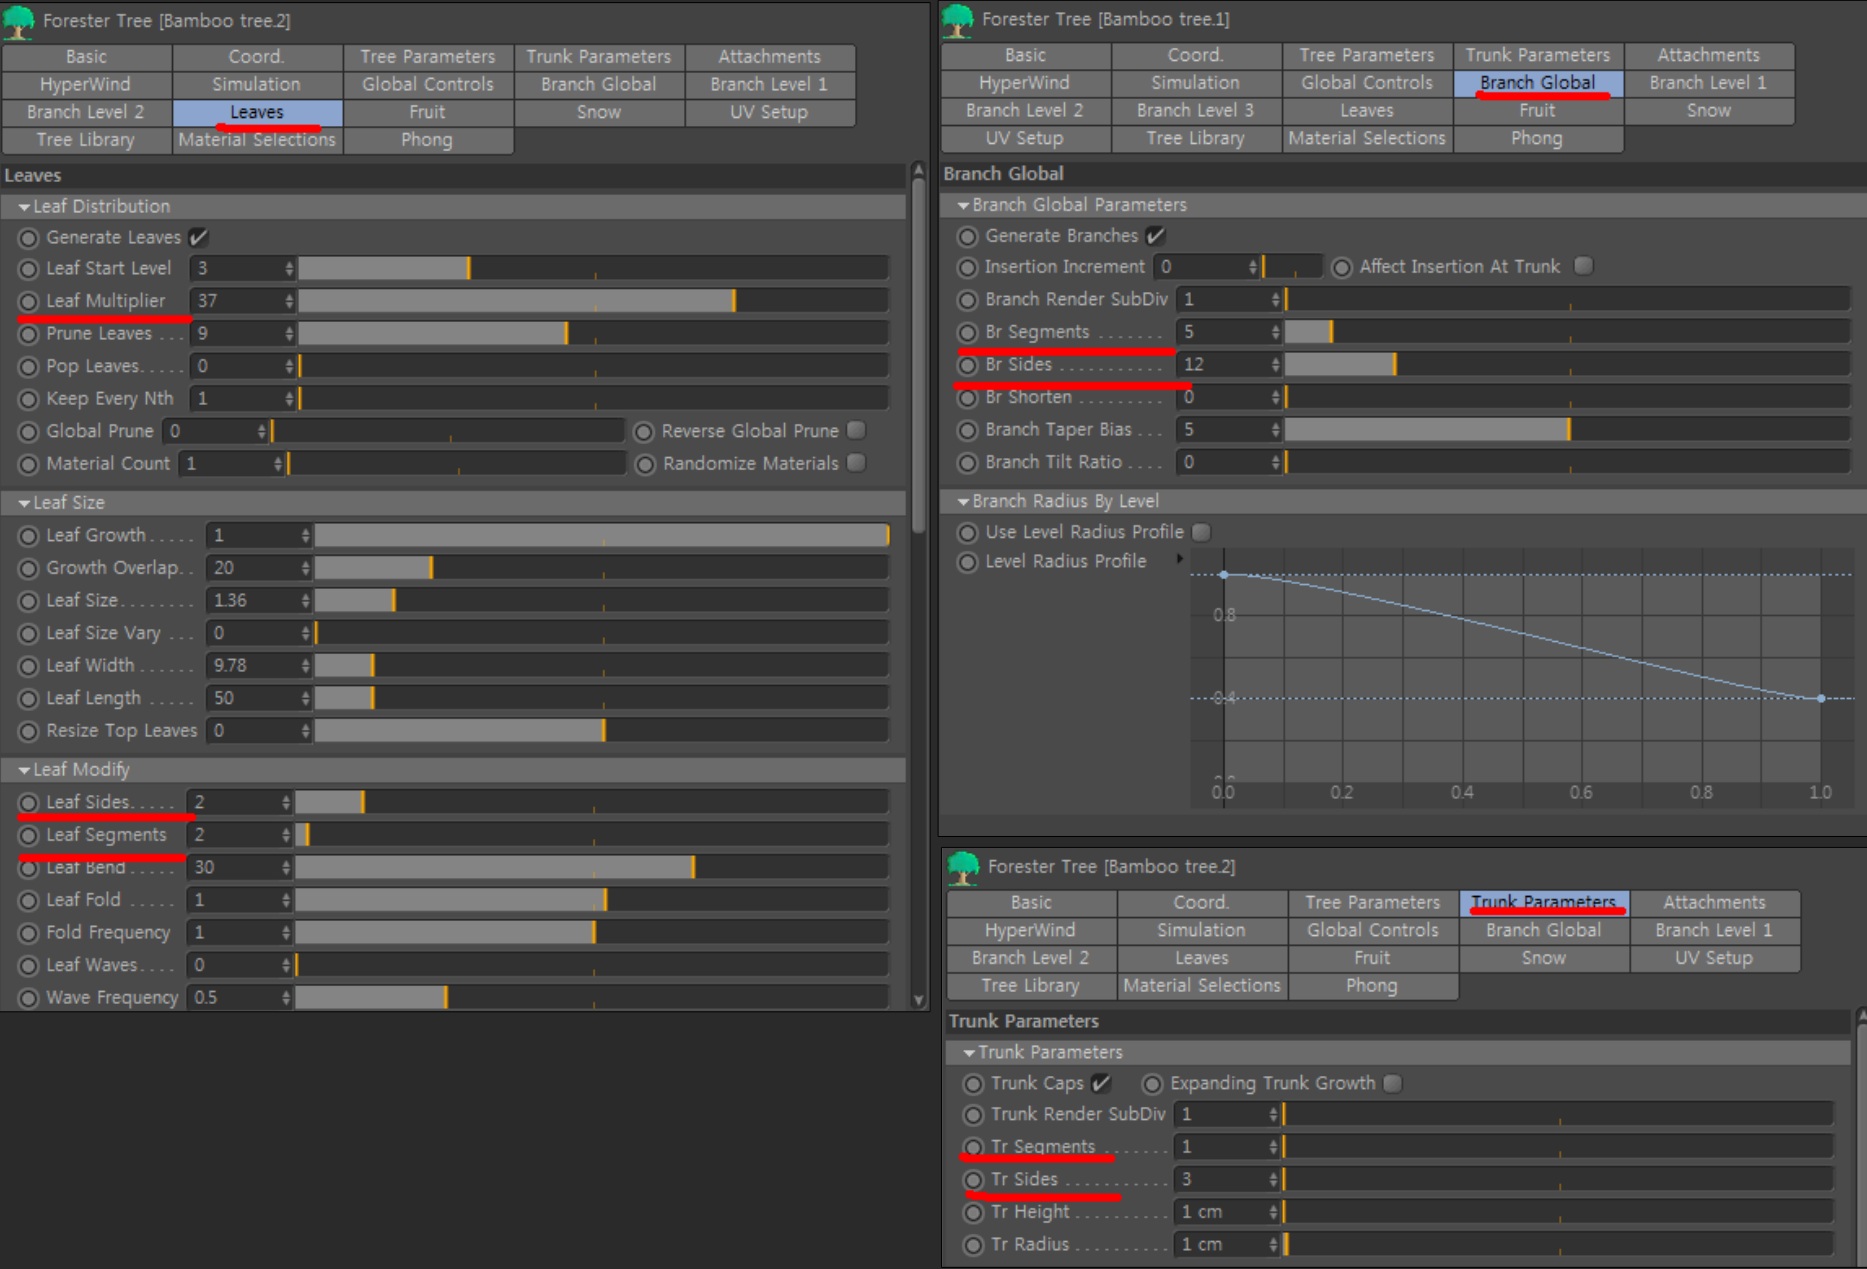This screenshot has width=1867, height=1269.
Task: Click the animation dot beside Tr Radius
Action: click(973, 1245)
